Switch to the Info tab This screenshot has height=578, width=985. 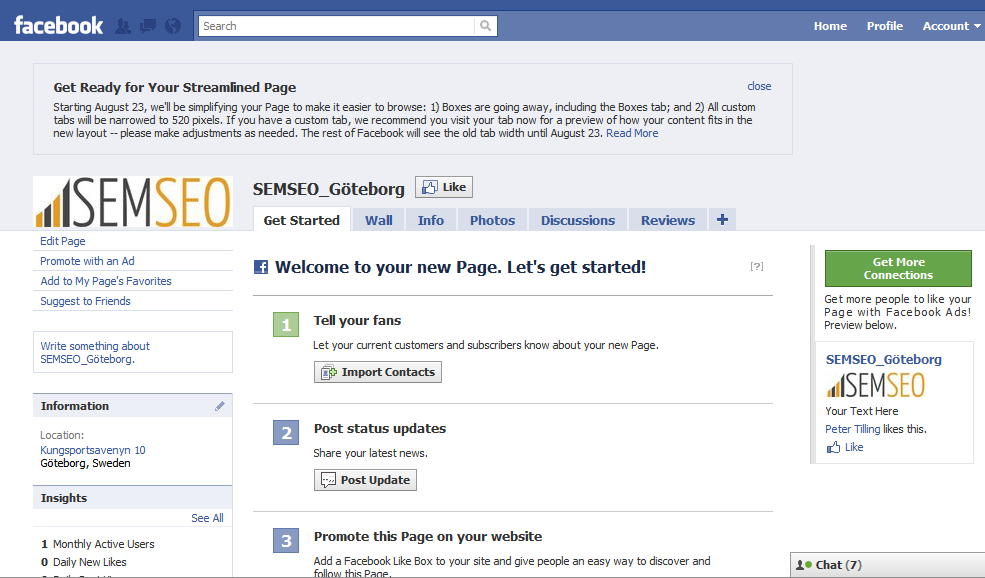point(430,220)
